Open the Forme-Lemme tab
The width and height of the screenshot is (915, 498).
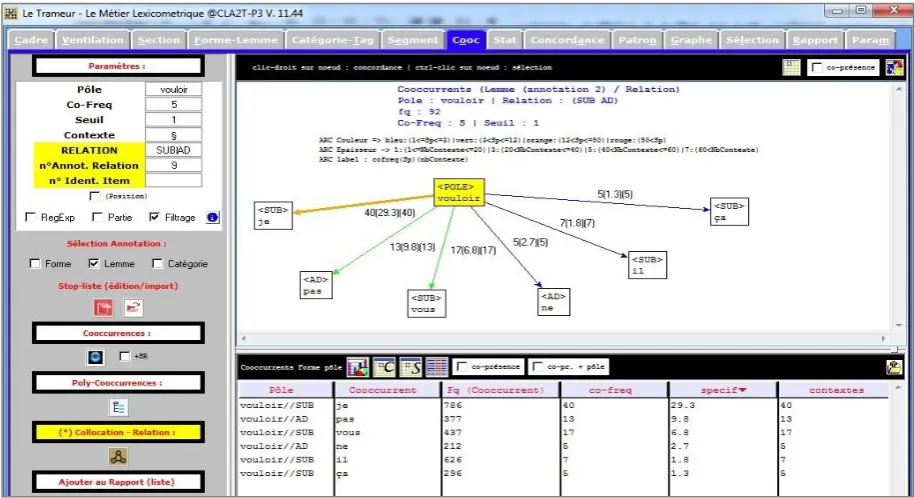(x=236, y=40)
